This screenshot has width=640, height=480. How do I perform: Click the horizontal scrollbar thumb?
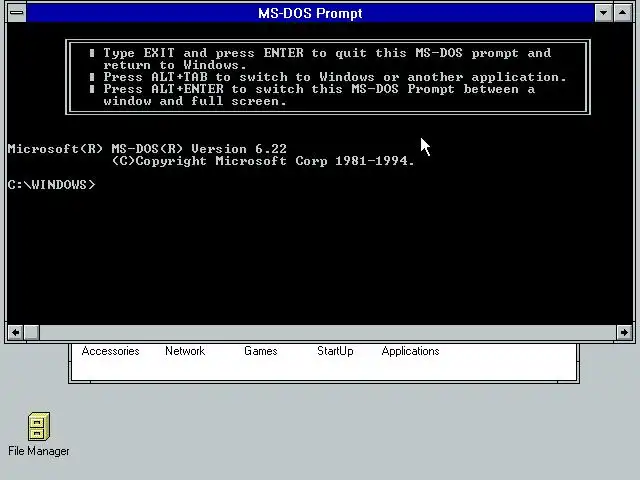[32, 332]
